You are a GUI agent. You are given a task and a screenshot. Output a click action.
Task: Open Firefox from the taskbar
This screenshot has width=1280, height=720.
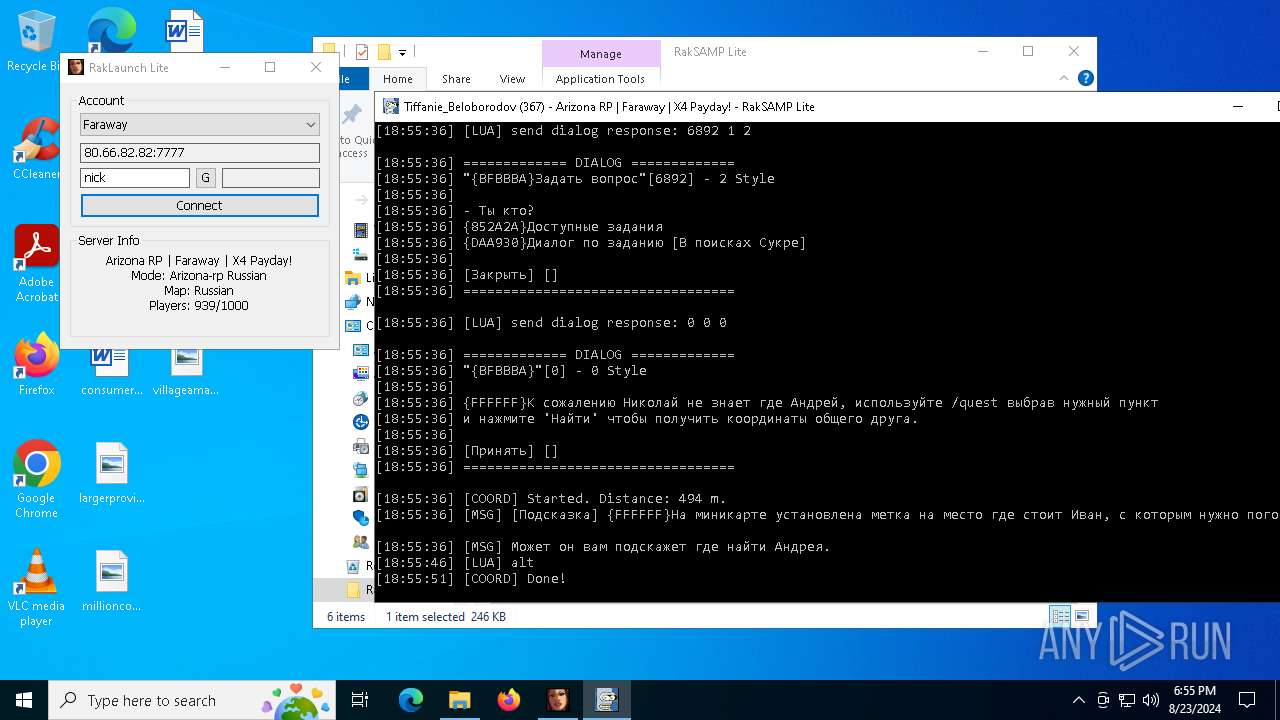[508, 700]
